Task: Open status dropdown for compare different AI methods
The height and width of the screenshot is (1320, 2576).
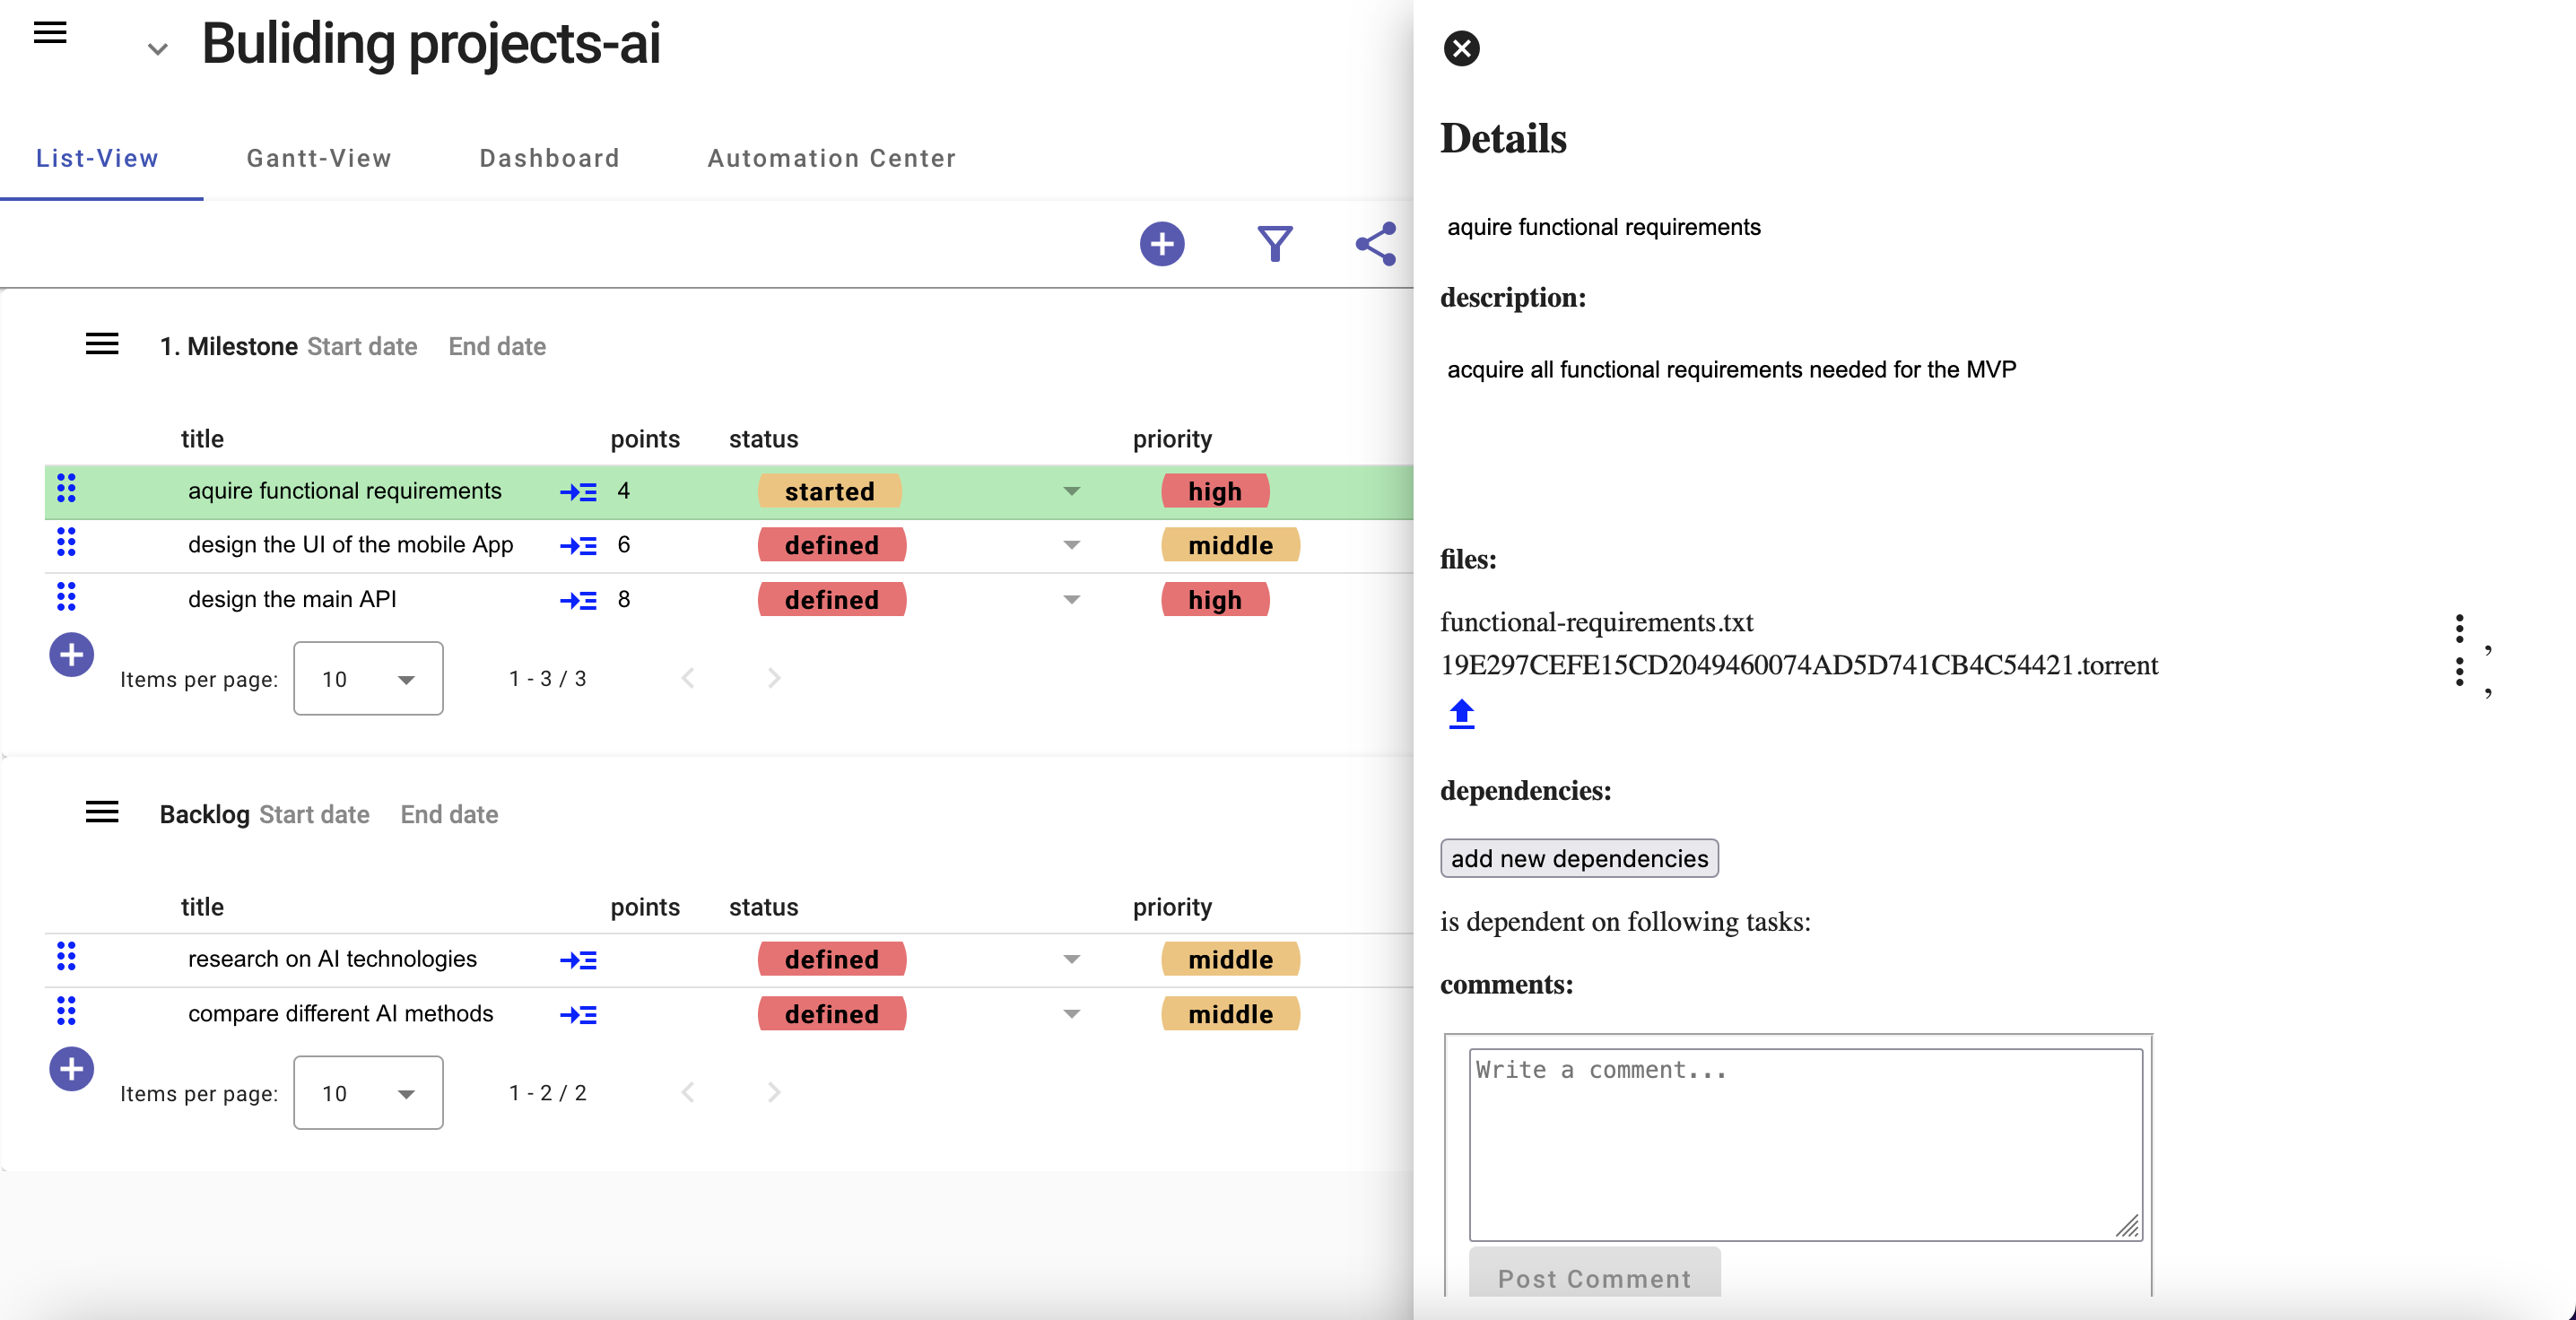Action: click(x=1071, y=1014)
